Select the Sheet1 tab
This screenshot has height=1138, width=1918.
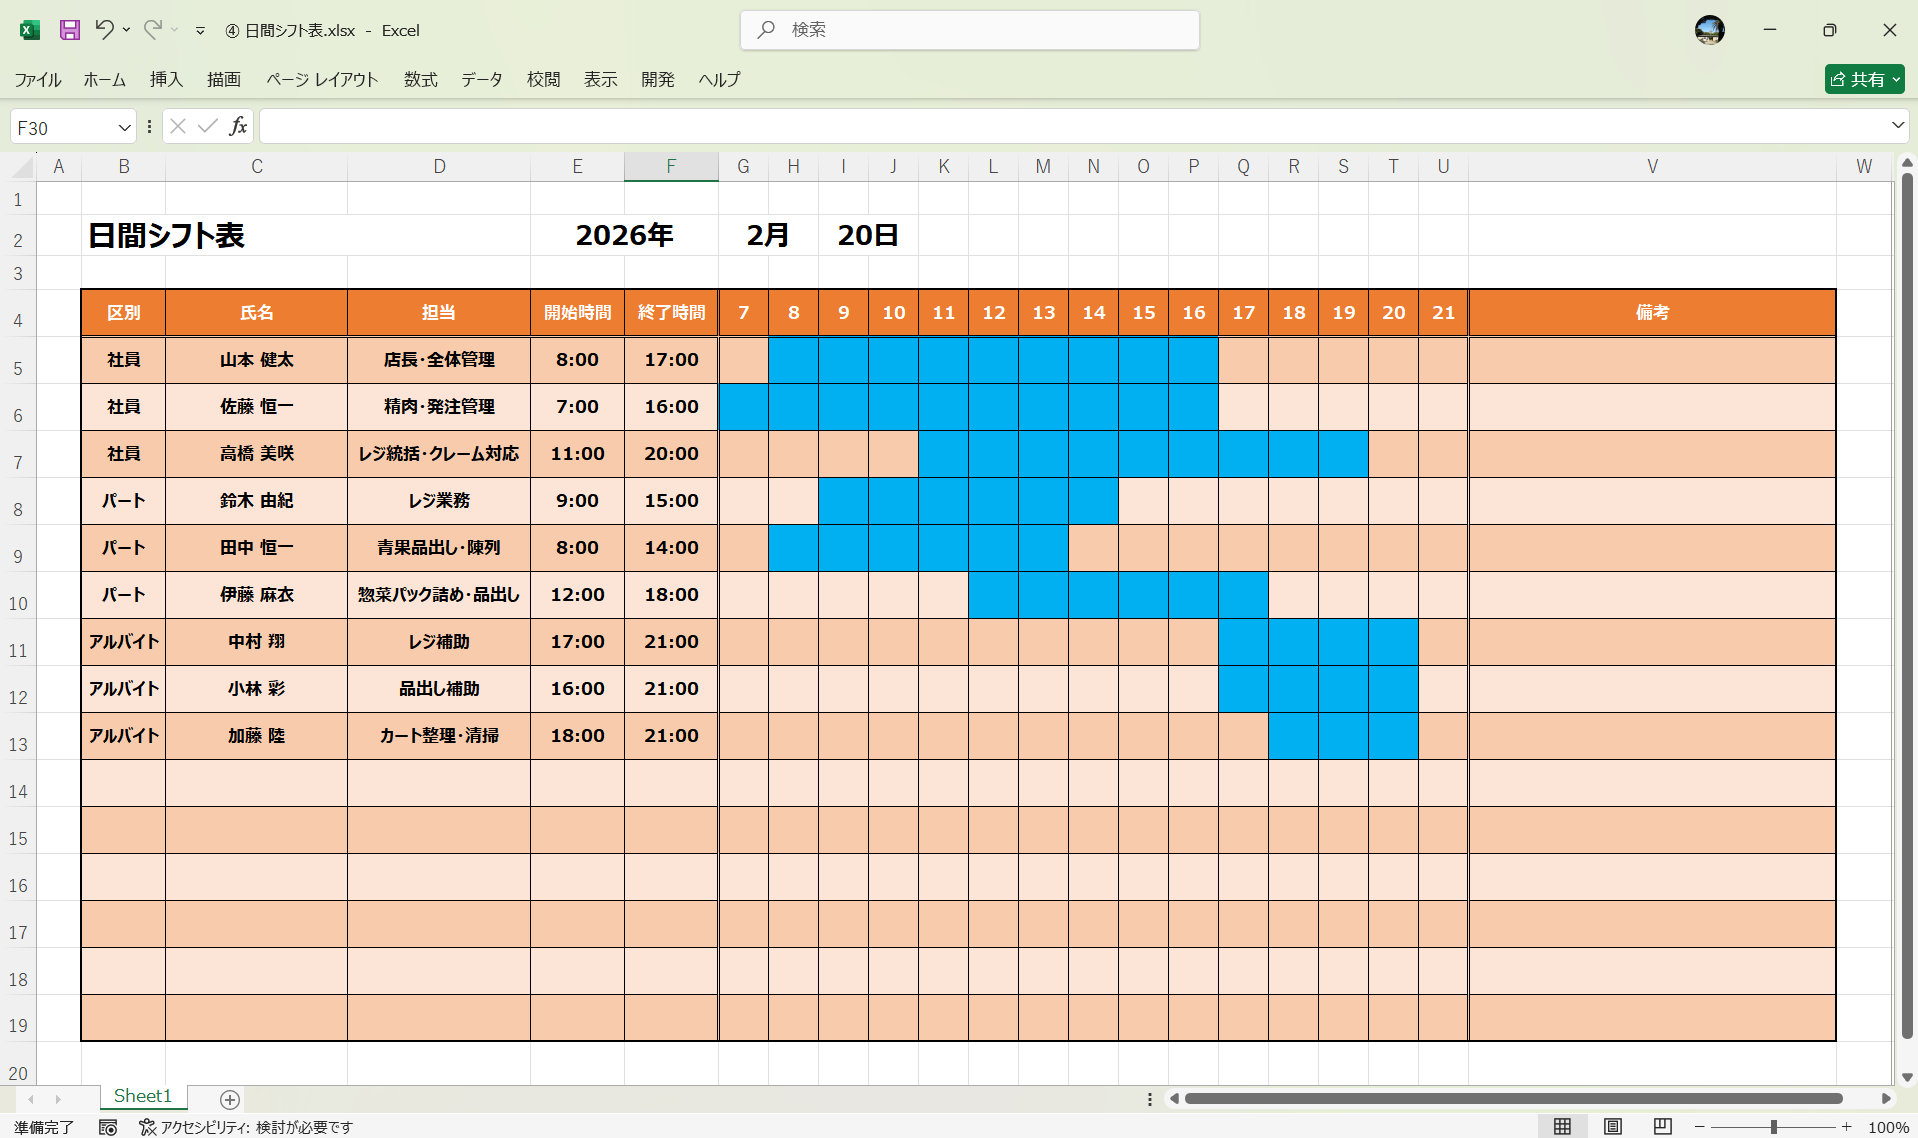[142, 1096]
